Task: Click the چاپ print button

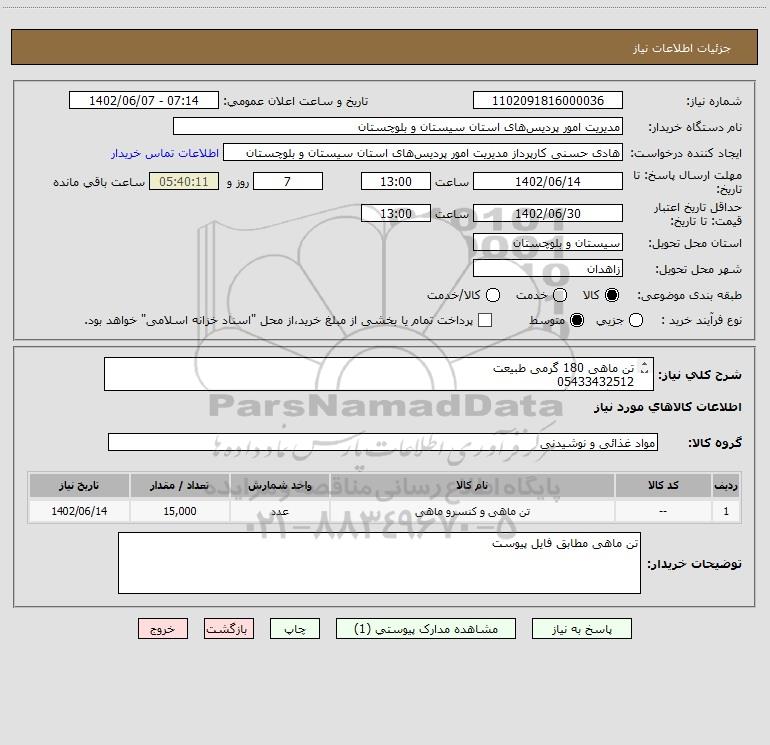Action: pyautogui.click(x=295, y=629)
